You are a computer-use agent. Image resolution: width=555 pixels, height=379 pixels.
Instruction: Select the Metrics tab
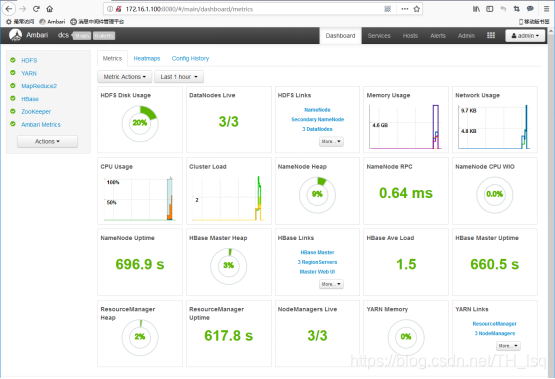[x=112, y=58]
